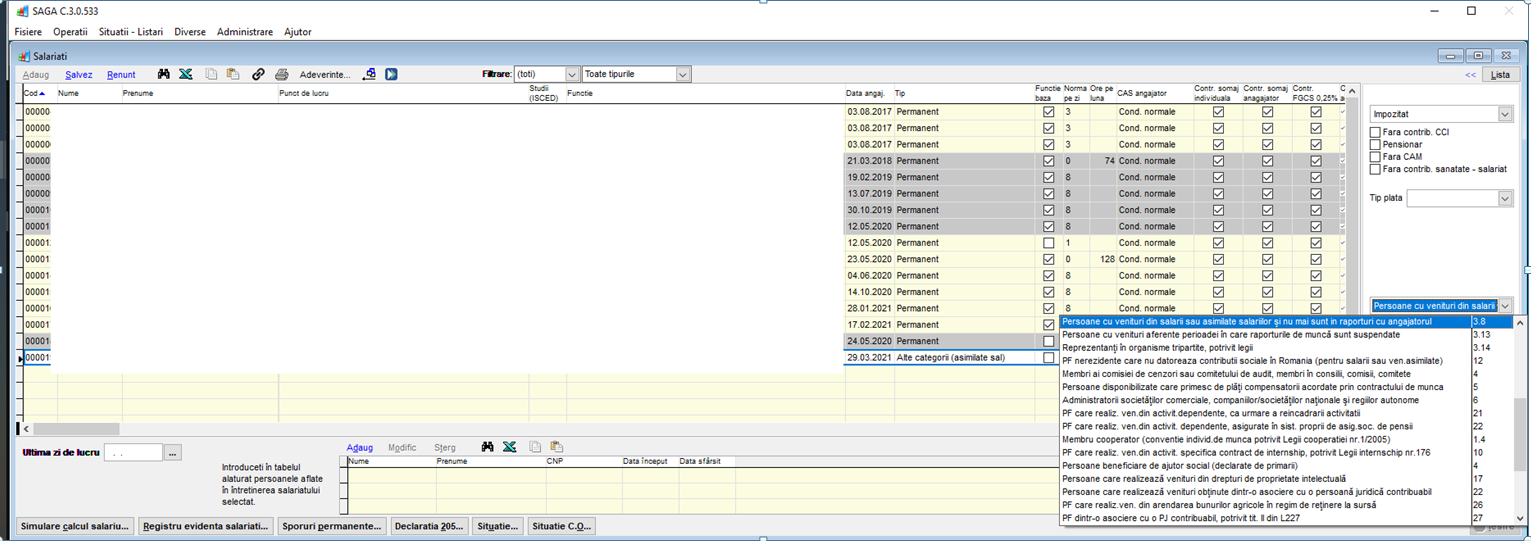
Task: Collapse the Persoane cu venituri din salarii dropdown
Action: pos(1505,306)
